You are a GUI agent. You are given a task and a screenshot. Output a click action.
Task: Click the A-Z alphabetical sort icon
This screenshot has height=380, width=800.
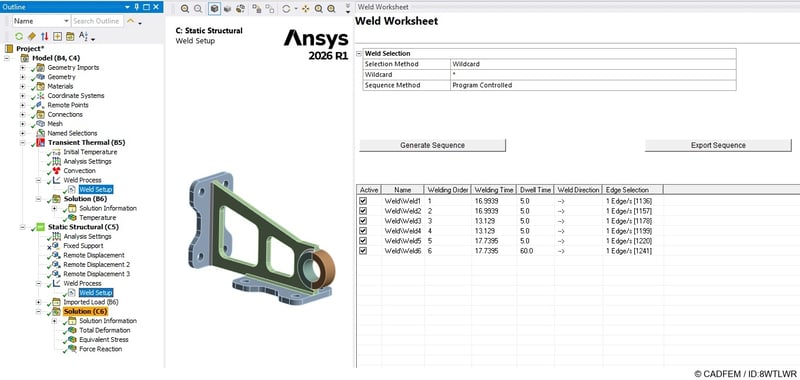(x=84, y=36)
